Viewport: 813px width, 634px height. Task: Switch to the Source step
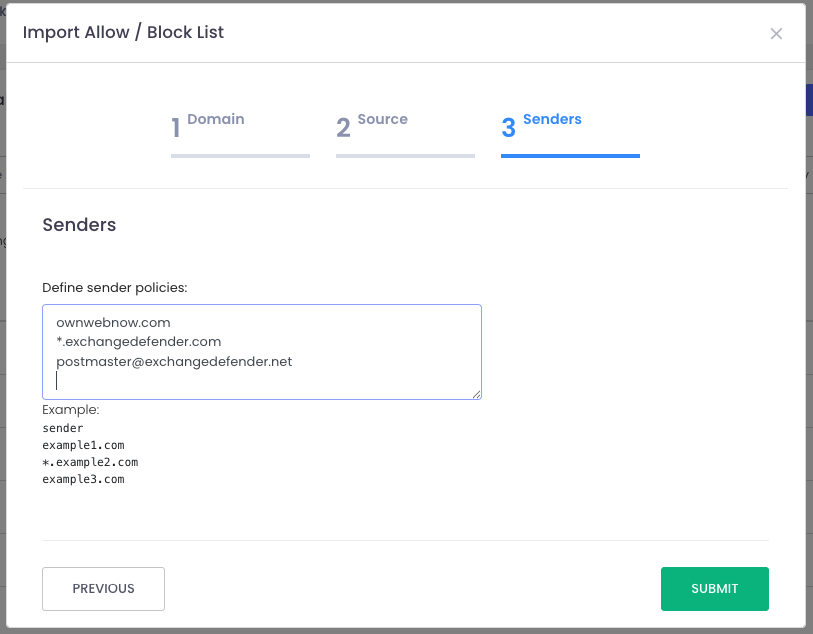click(x=385, y=118)
